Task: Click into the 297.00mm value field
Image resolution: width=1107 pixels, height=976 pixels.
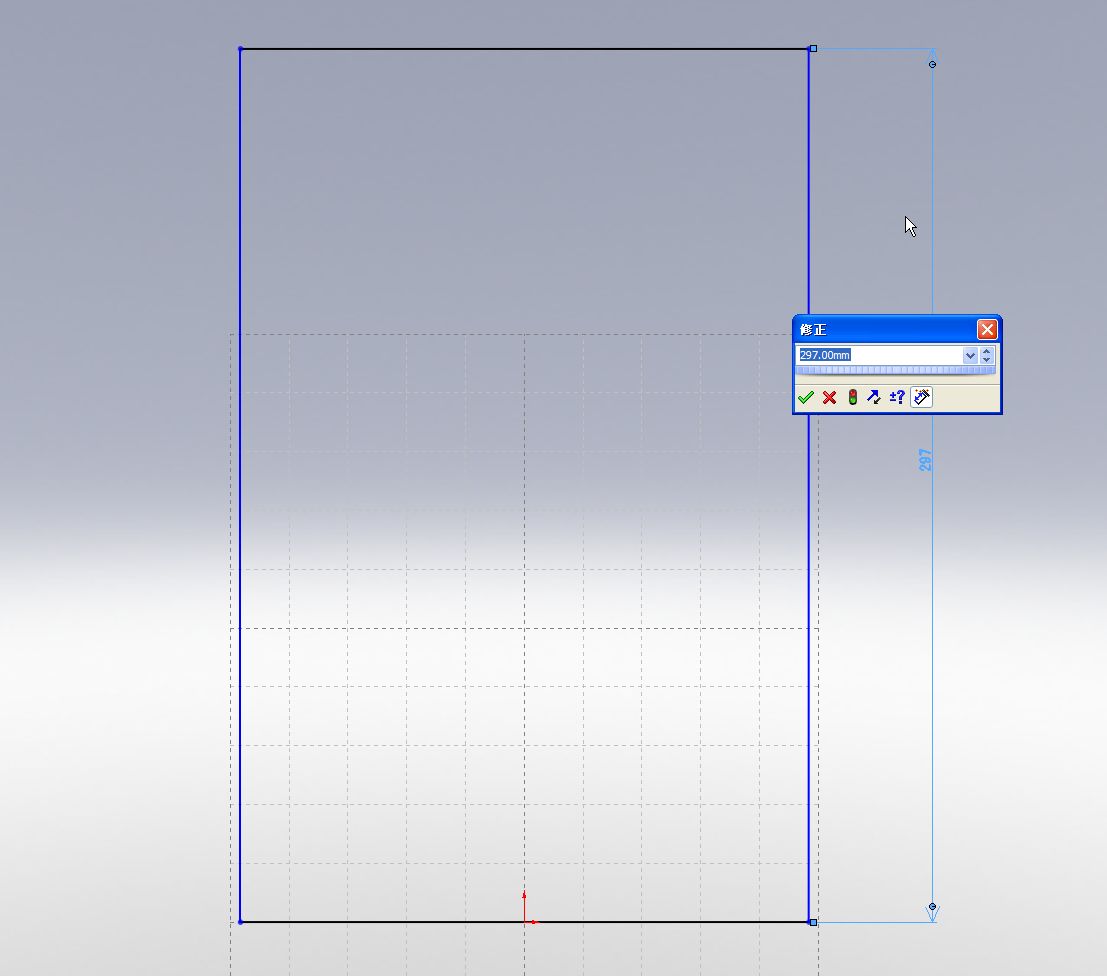Action: [880, 355]
